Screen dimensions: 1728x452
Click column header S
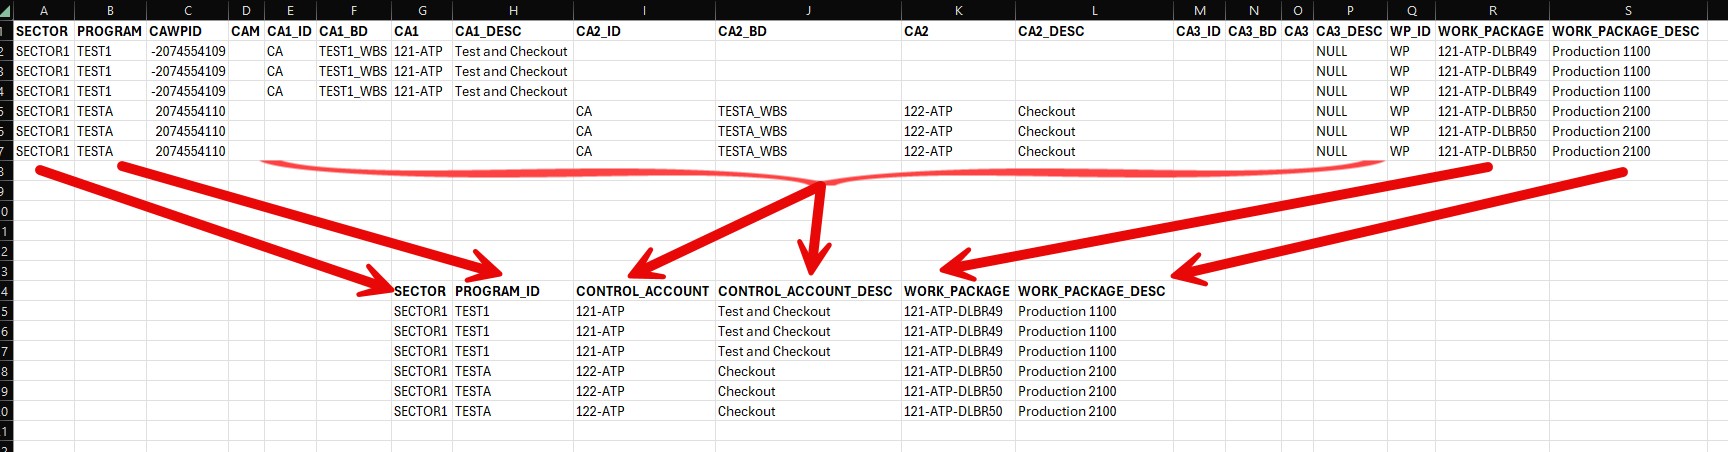[1628, 10]
